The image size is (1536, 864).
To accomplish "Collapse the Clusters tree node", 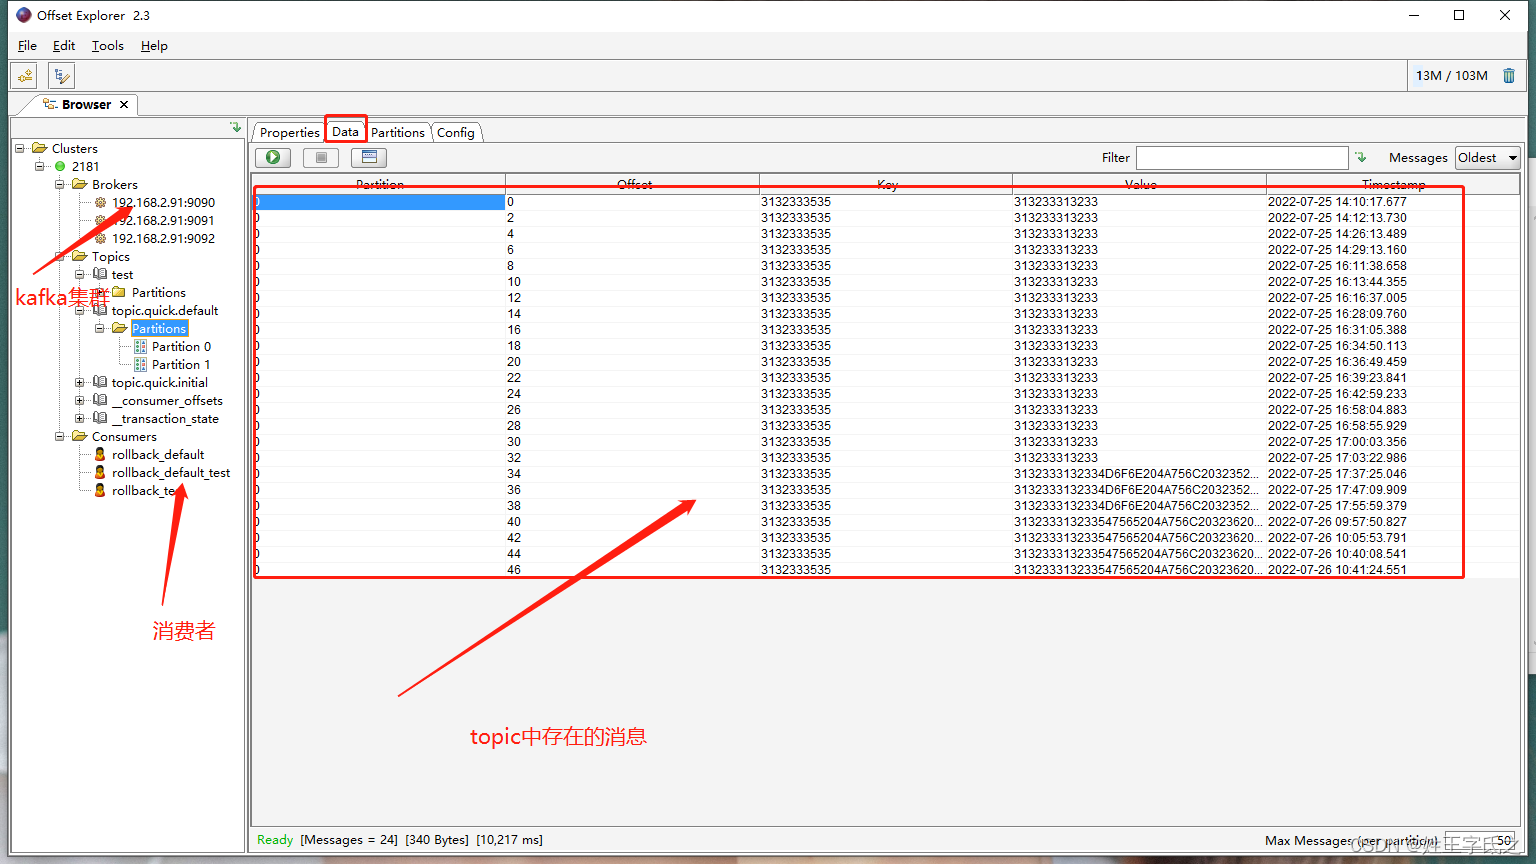I will click(x=19, y=148).
